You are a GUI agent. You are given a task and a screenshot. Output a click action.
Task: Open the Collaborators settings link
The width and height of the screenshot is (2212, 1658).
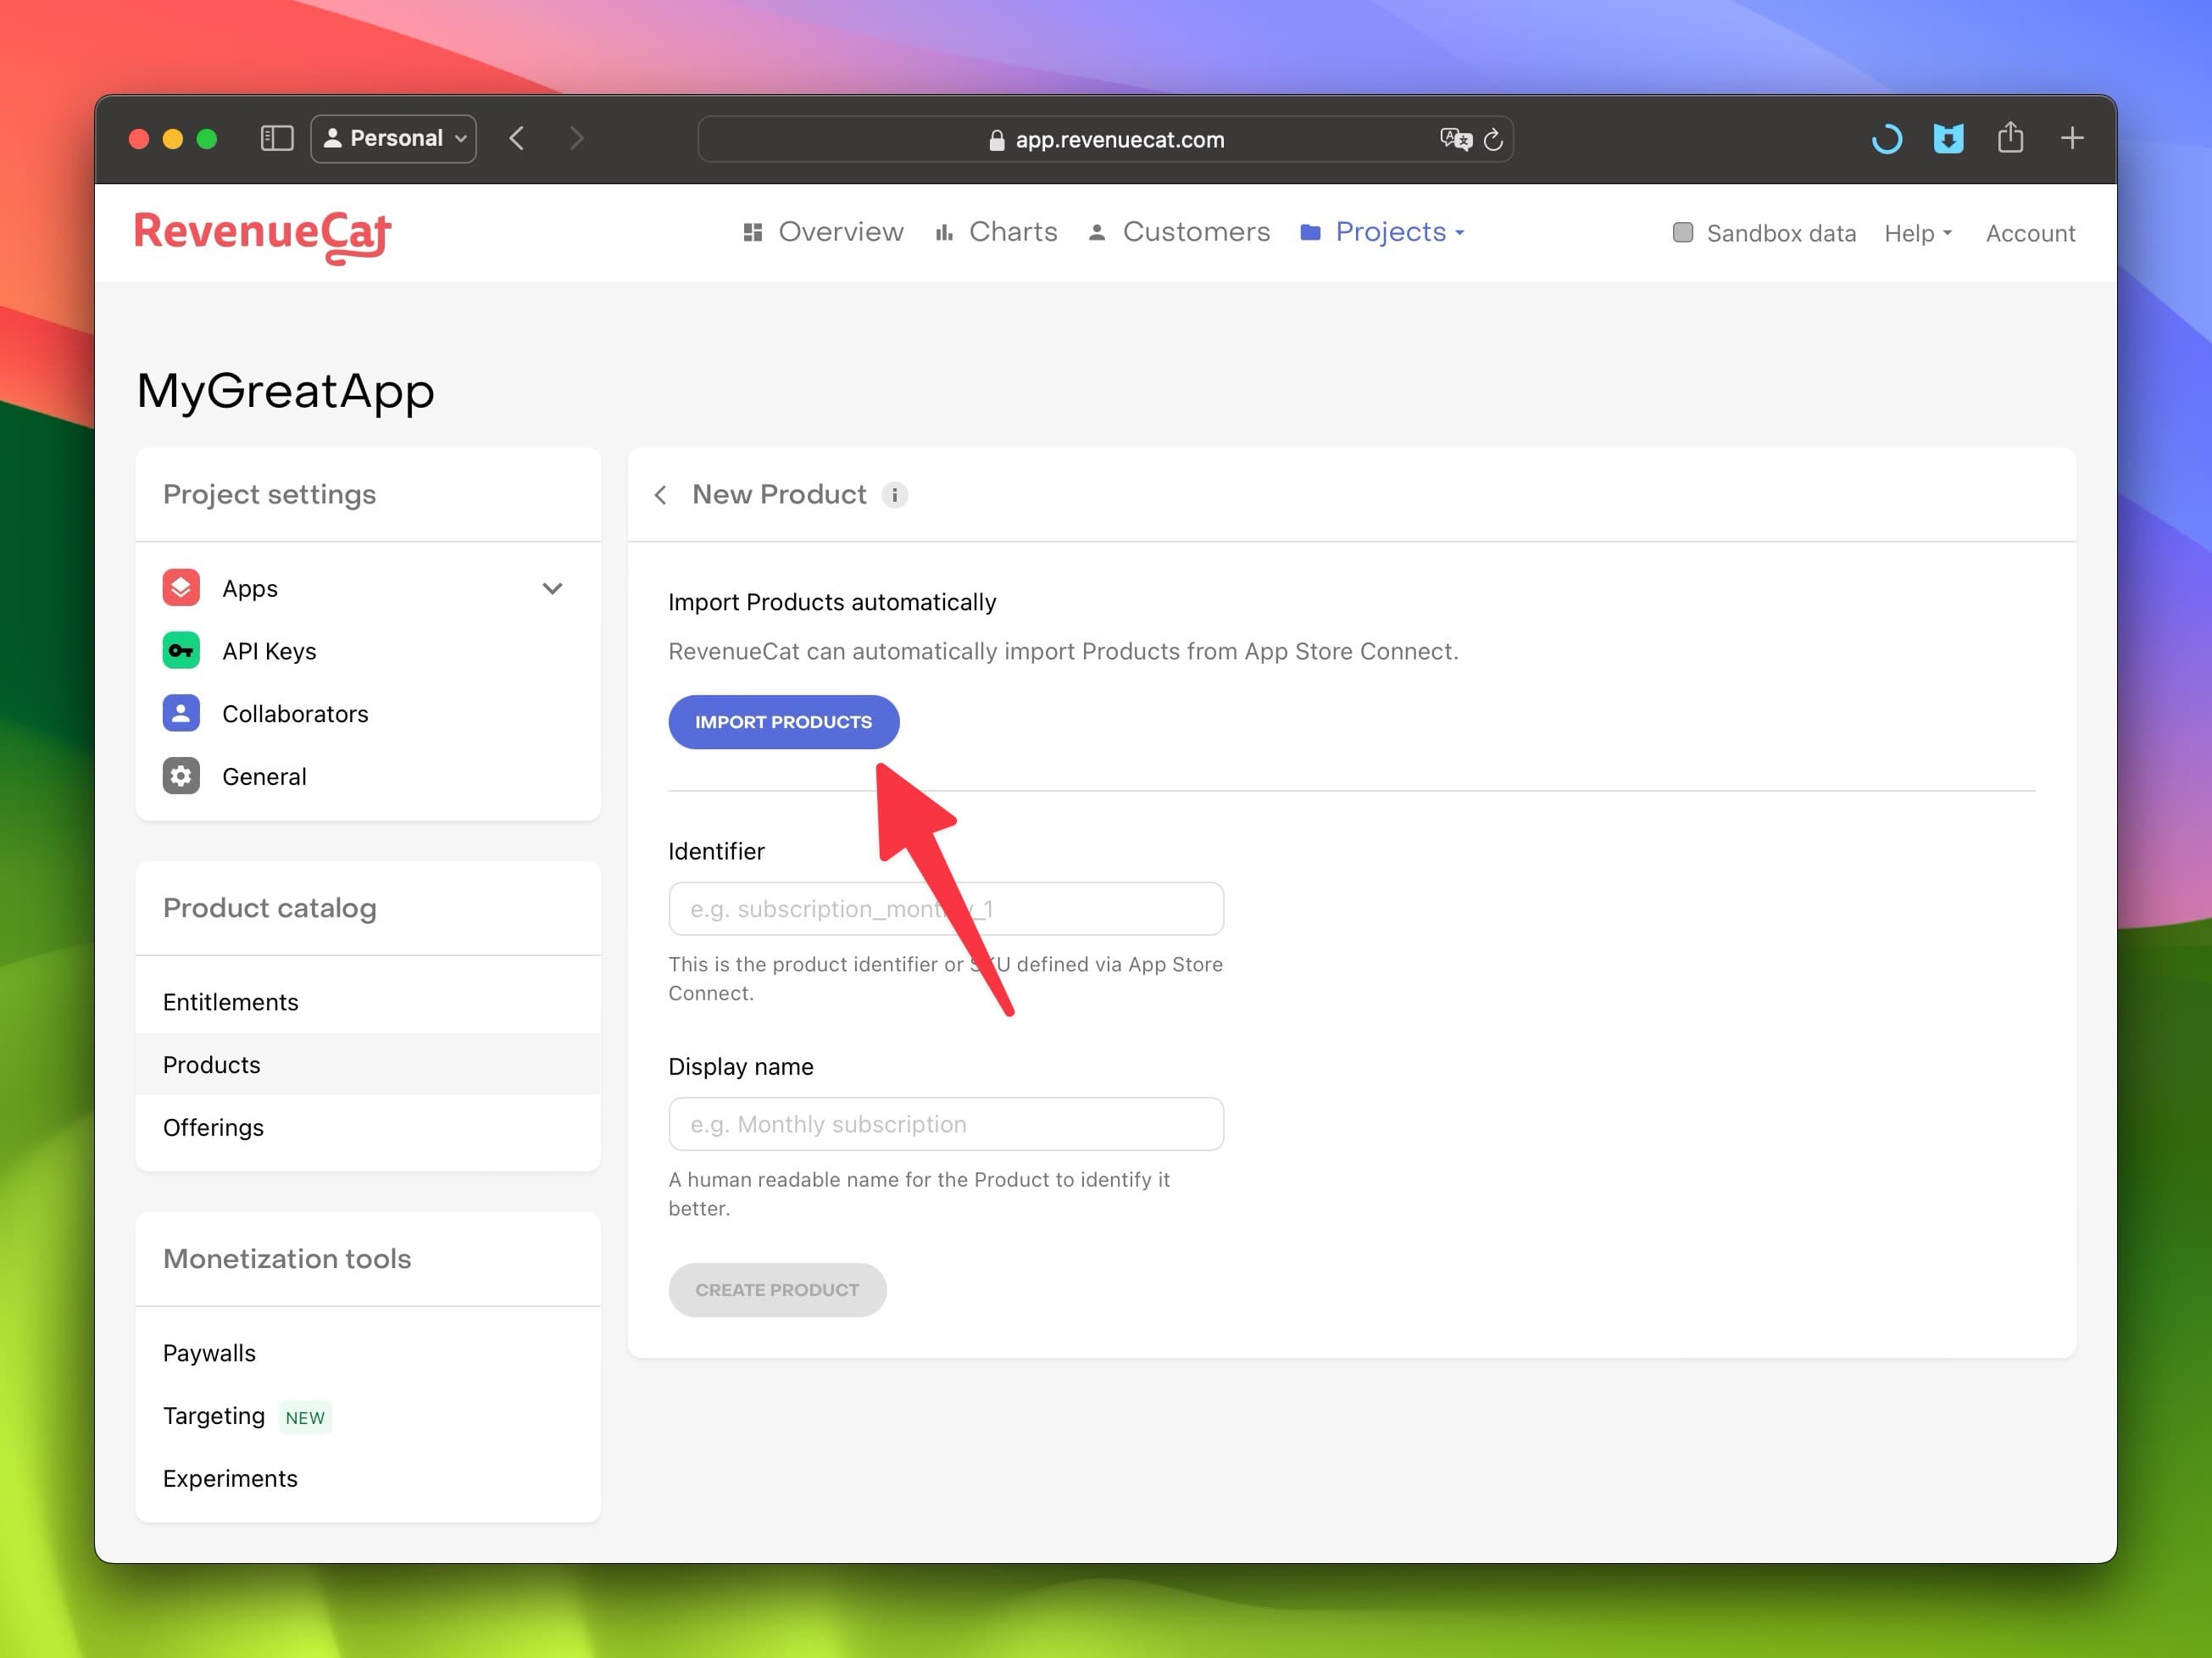pyautogui.click(x=295, y=714)
